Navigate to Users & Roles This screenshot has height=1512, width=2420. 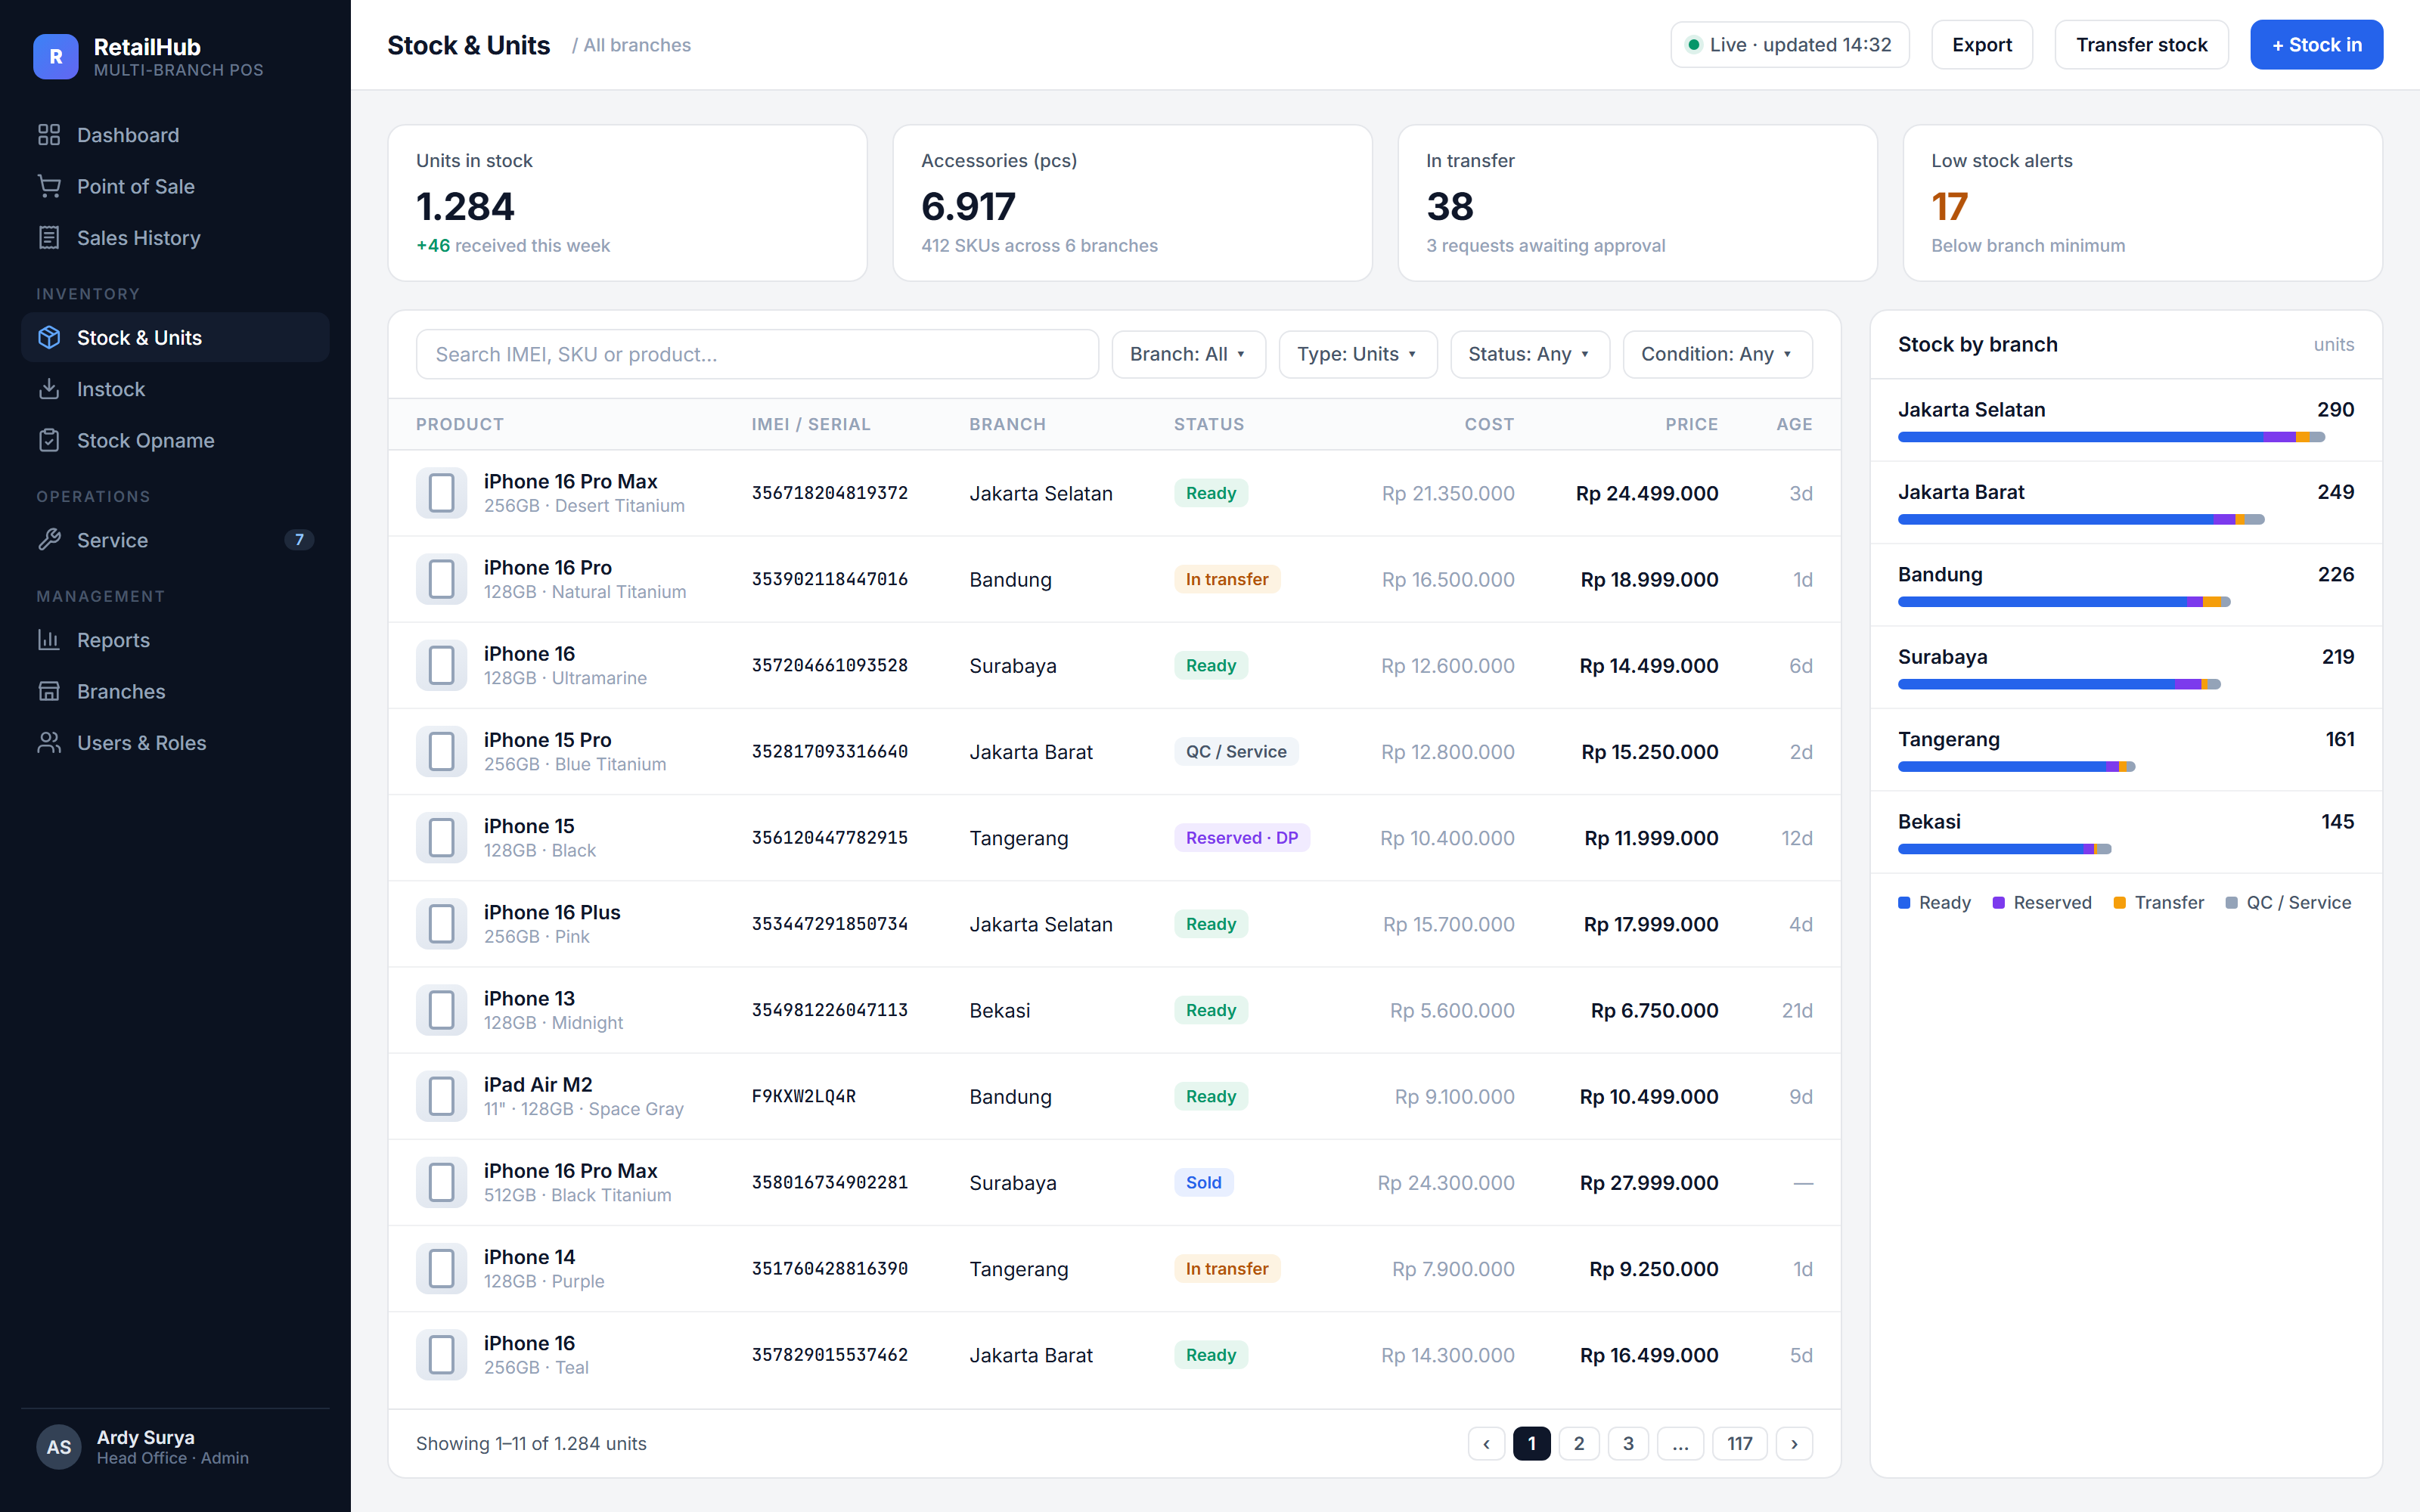175,743
